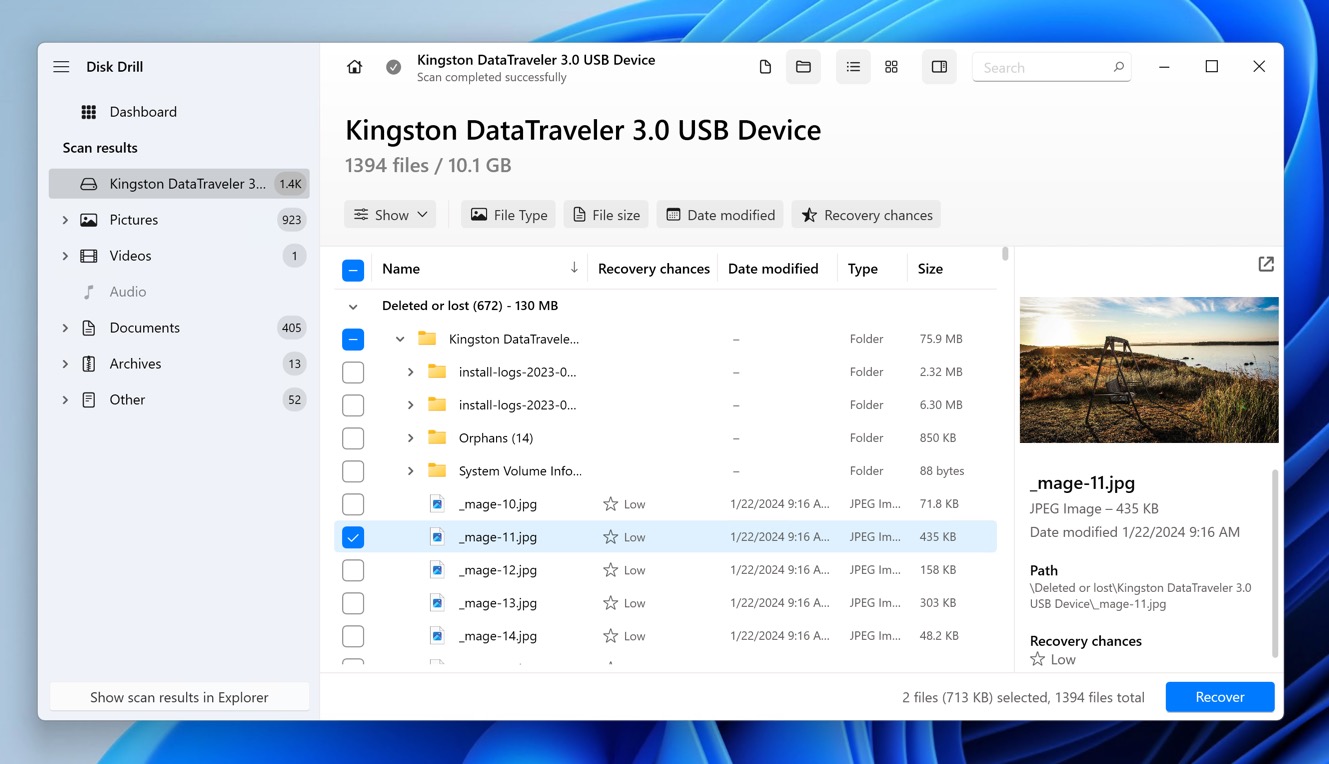Check the _mage-12.jpg checkbox
This screenshot has height=764, width=1329.
tap(353, 570)
